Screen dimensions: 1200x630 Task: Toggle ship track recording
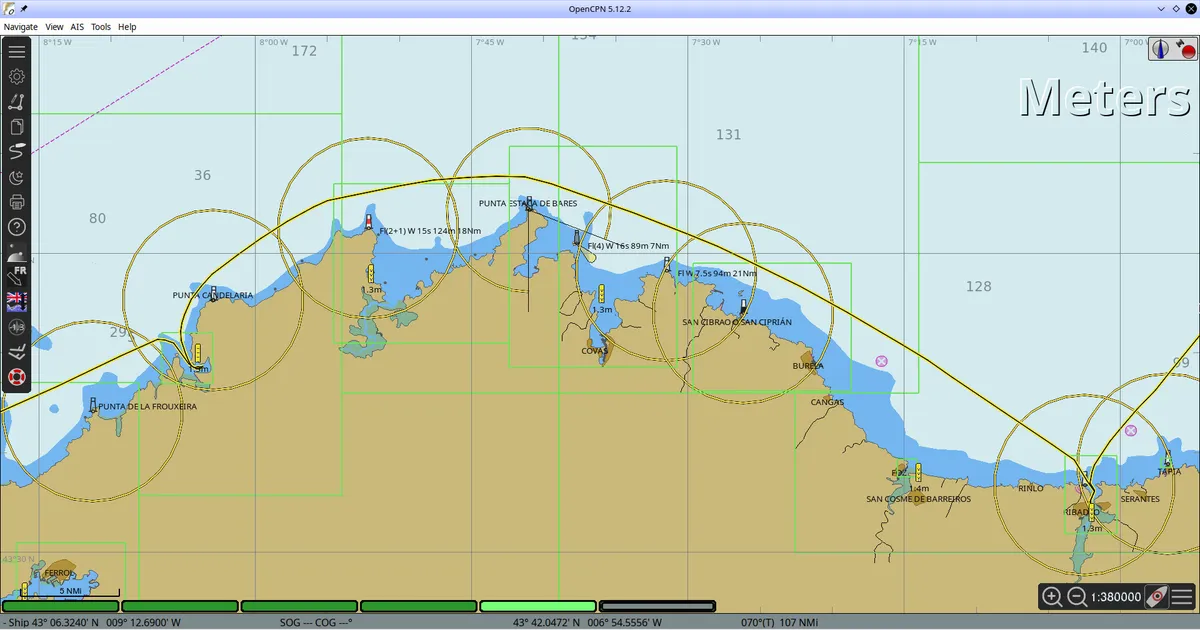pos(16,152)
